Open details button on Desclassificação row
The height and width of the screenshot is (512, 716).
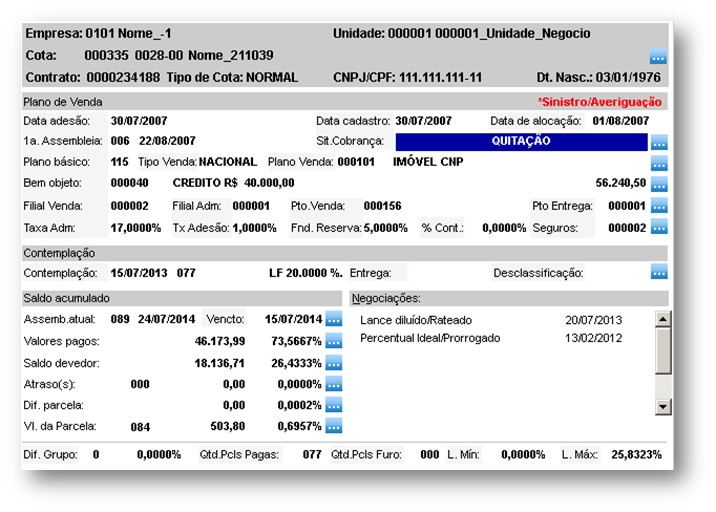(659, 272)
